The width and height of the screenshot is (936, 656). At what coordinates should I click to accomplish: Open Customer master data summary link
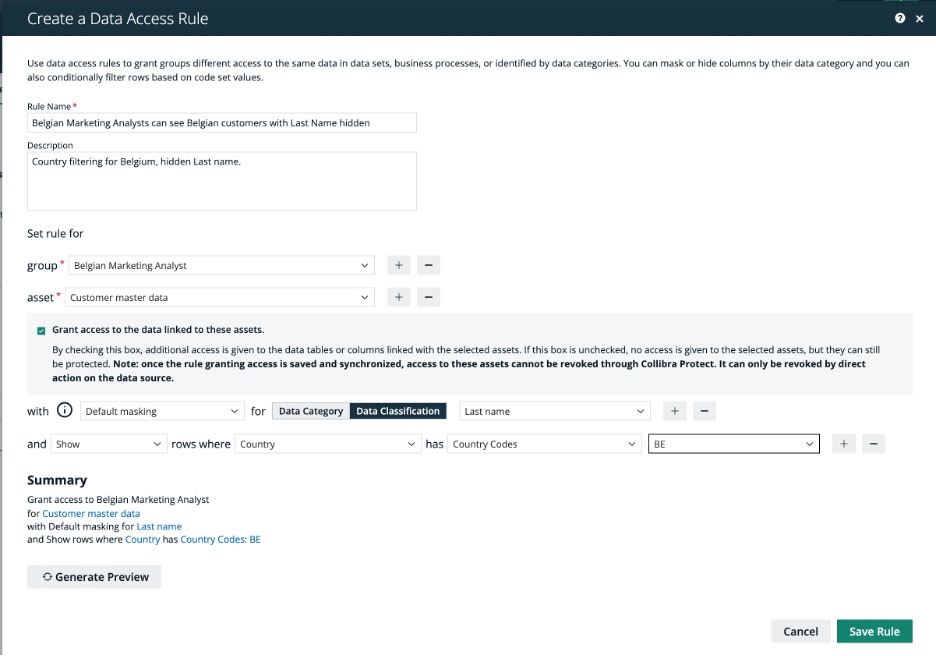click(91, 513)
